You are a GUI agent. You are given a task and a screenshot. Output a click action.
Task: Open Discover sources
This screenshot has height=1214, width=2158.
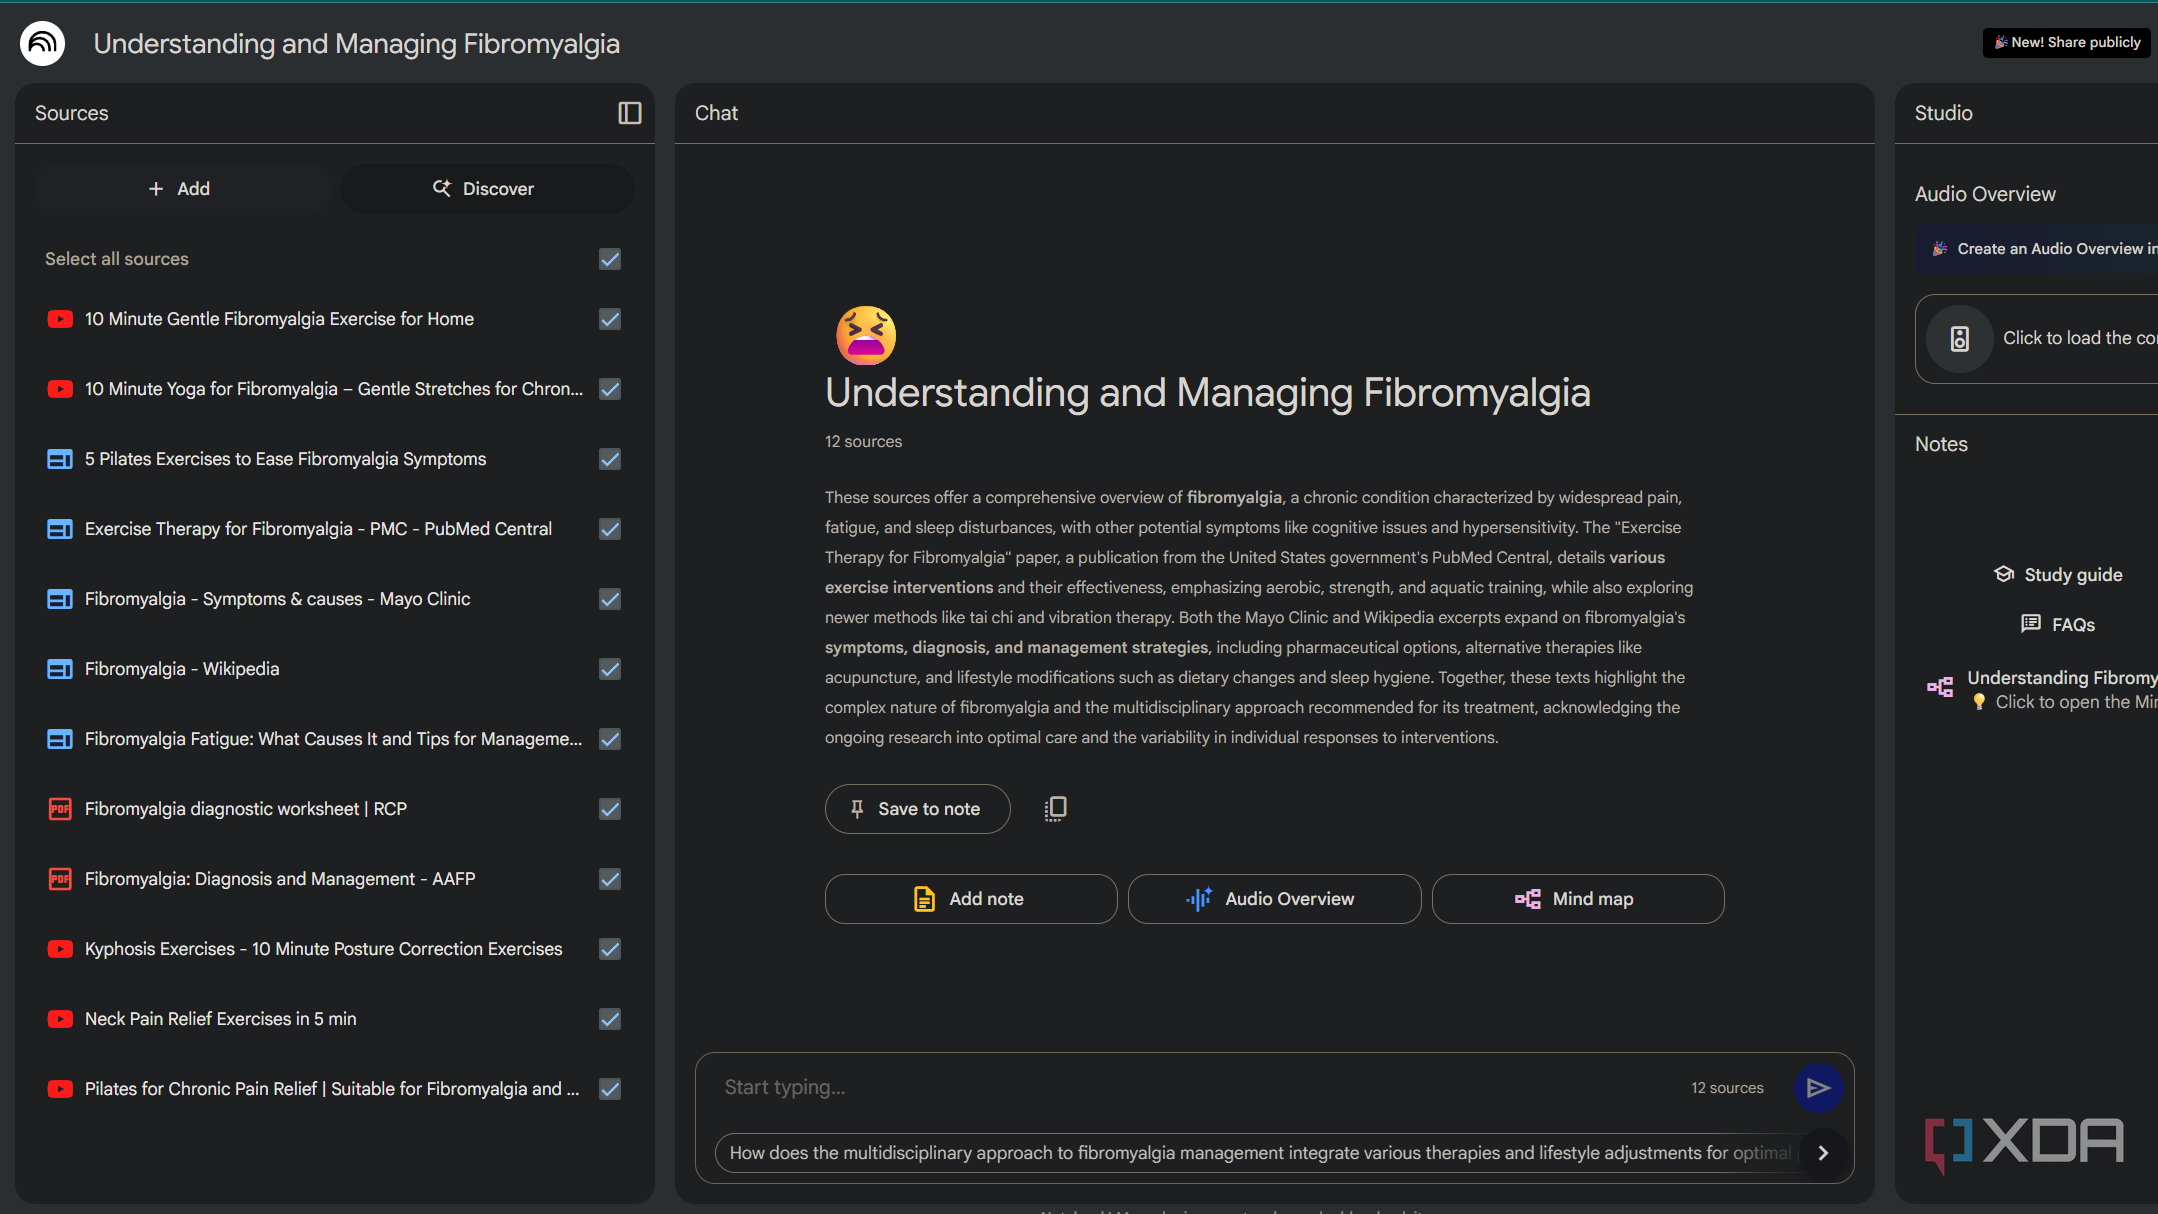click(x=486, y=189)
